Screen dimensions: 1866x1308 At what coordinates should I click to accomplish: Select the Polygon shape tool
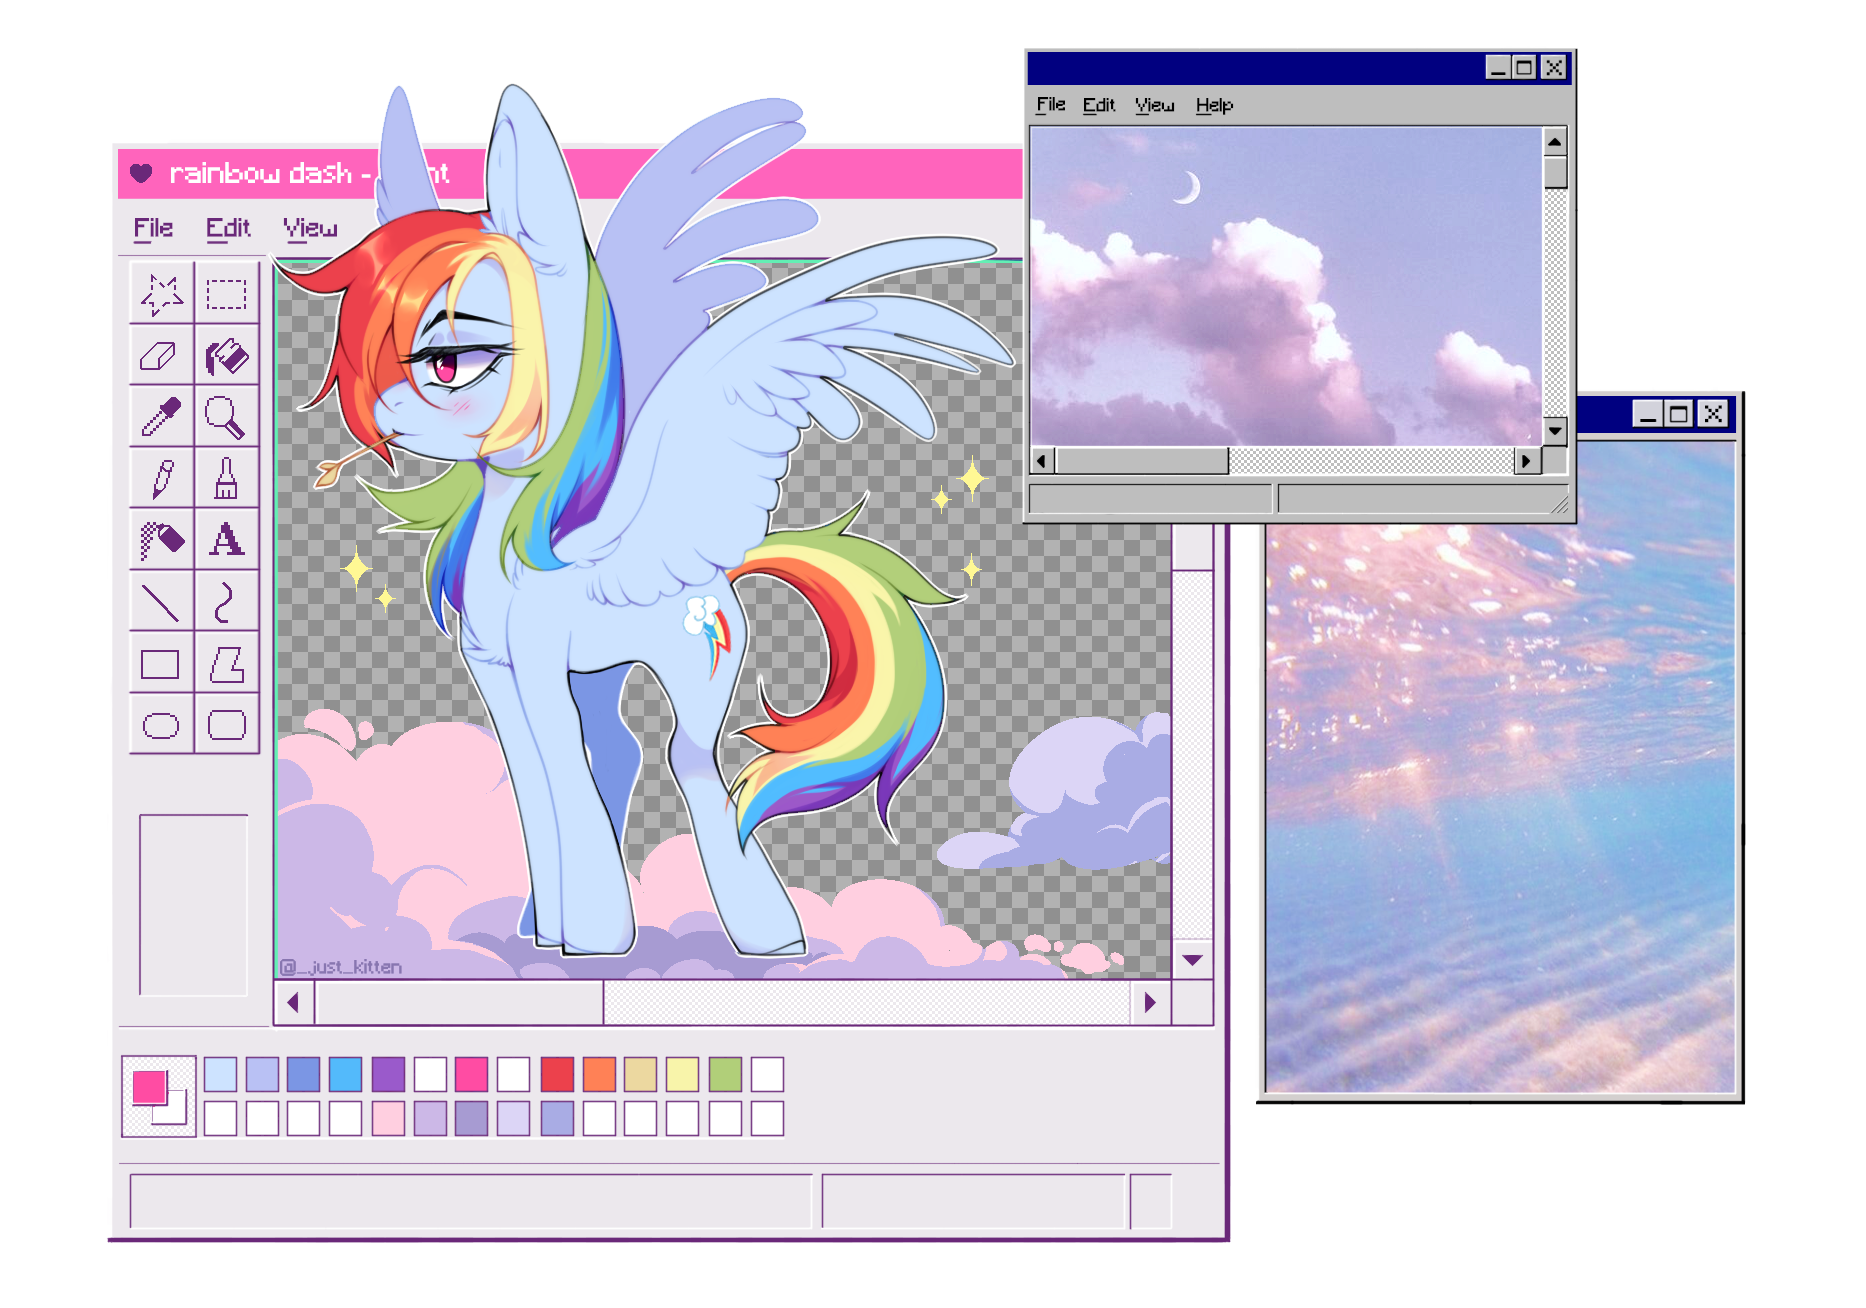click(x=226, y=663)
